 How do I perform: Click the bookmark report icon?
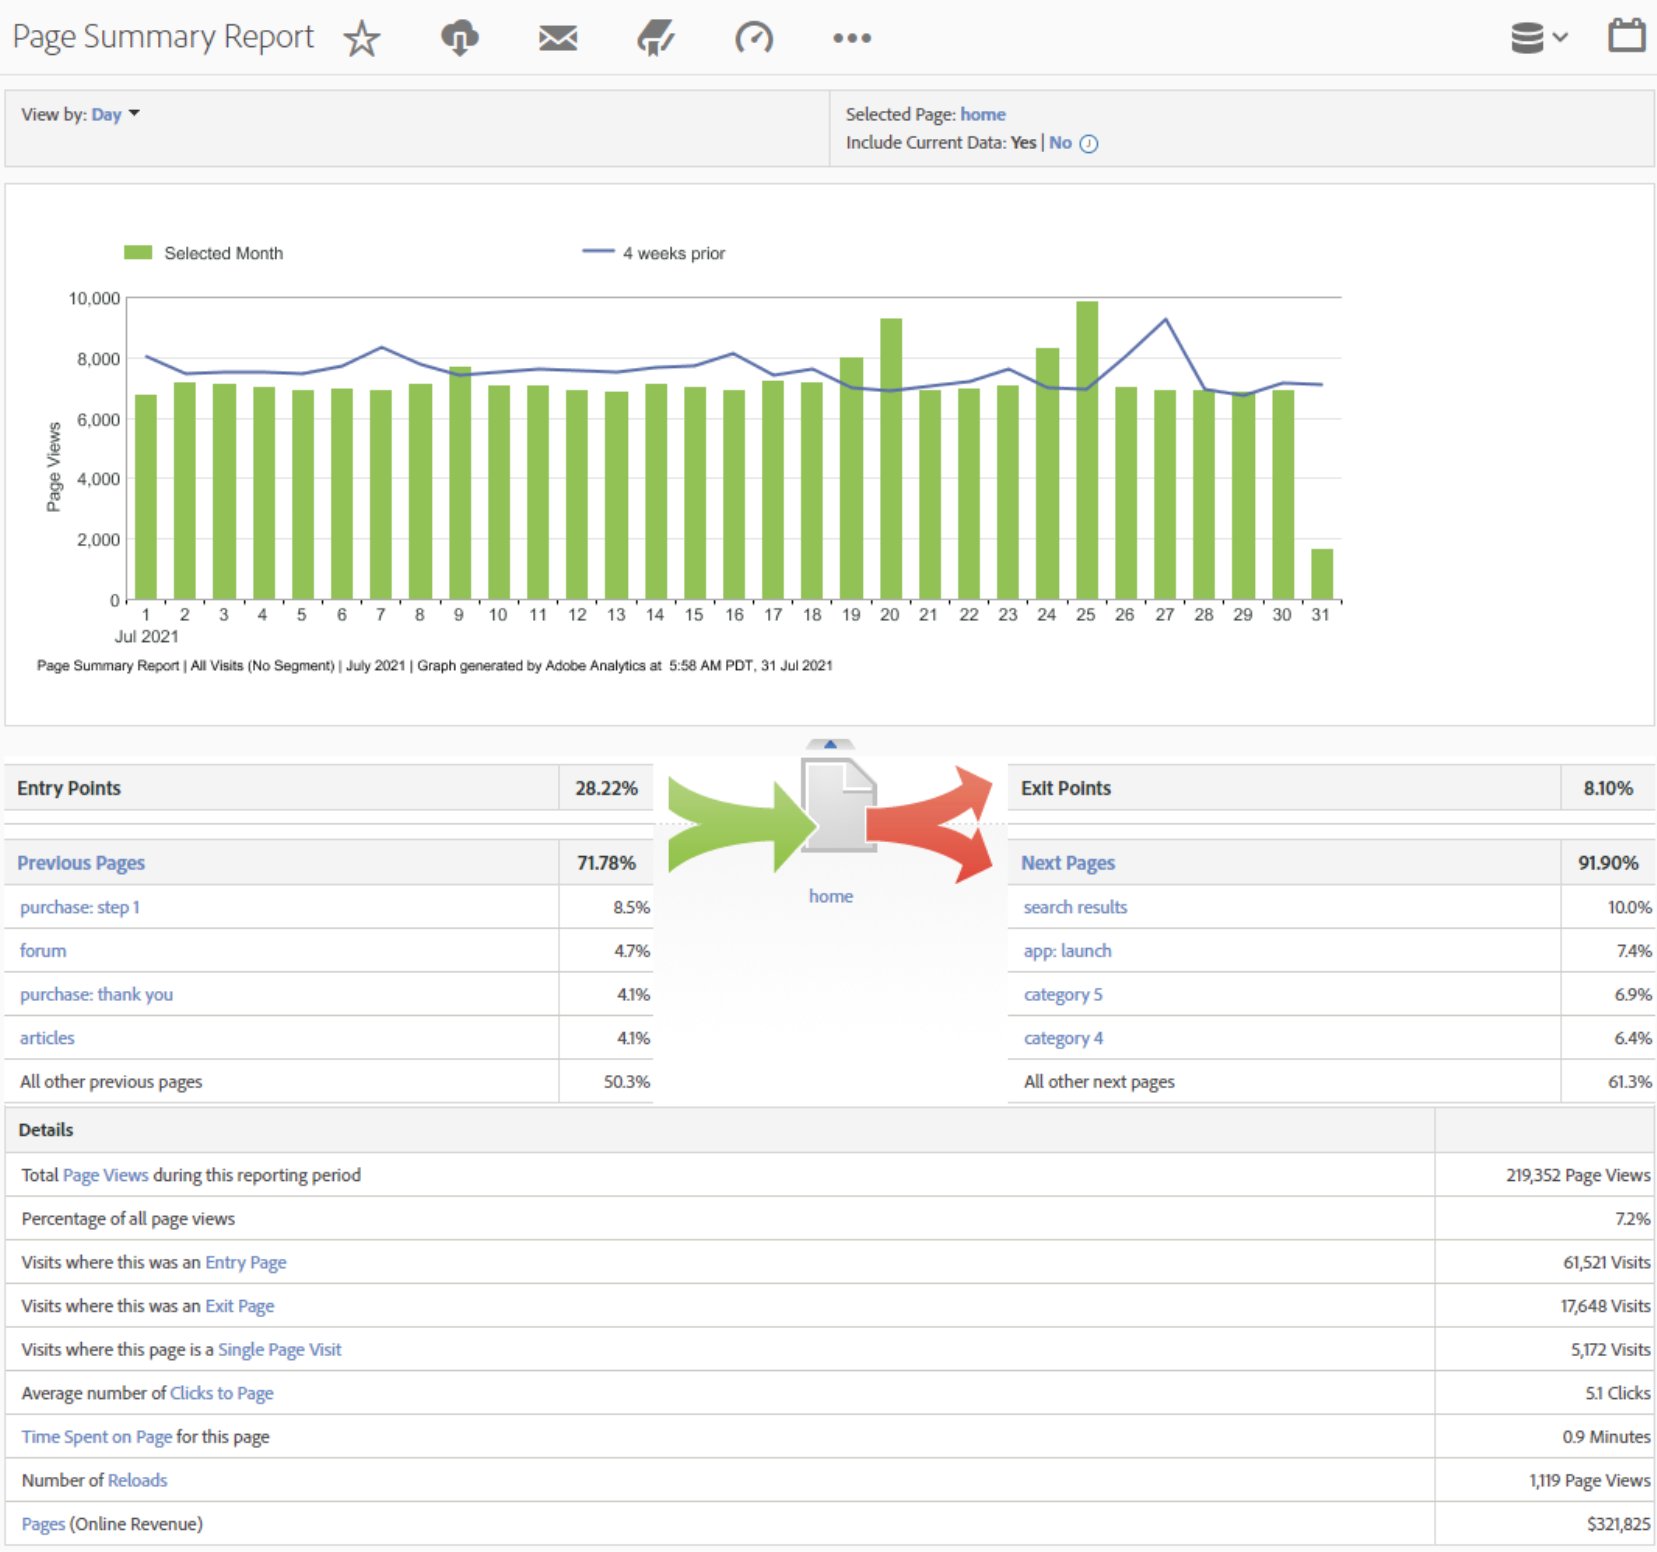655,39
